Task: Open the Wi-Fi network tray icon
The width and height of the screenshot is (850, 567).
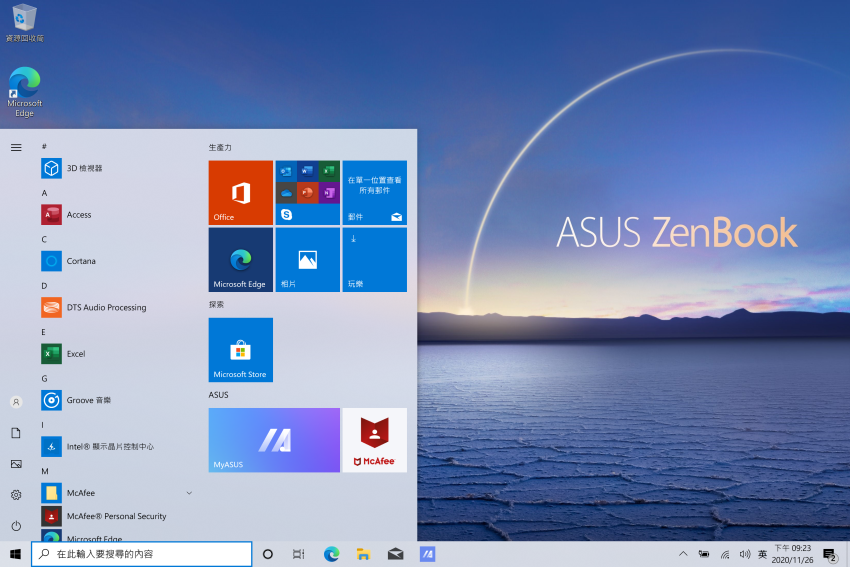Action: tap(725, 554)
